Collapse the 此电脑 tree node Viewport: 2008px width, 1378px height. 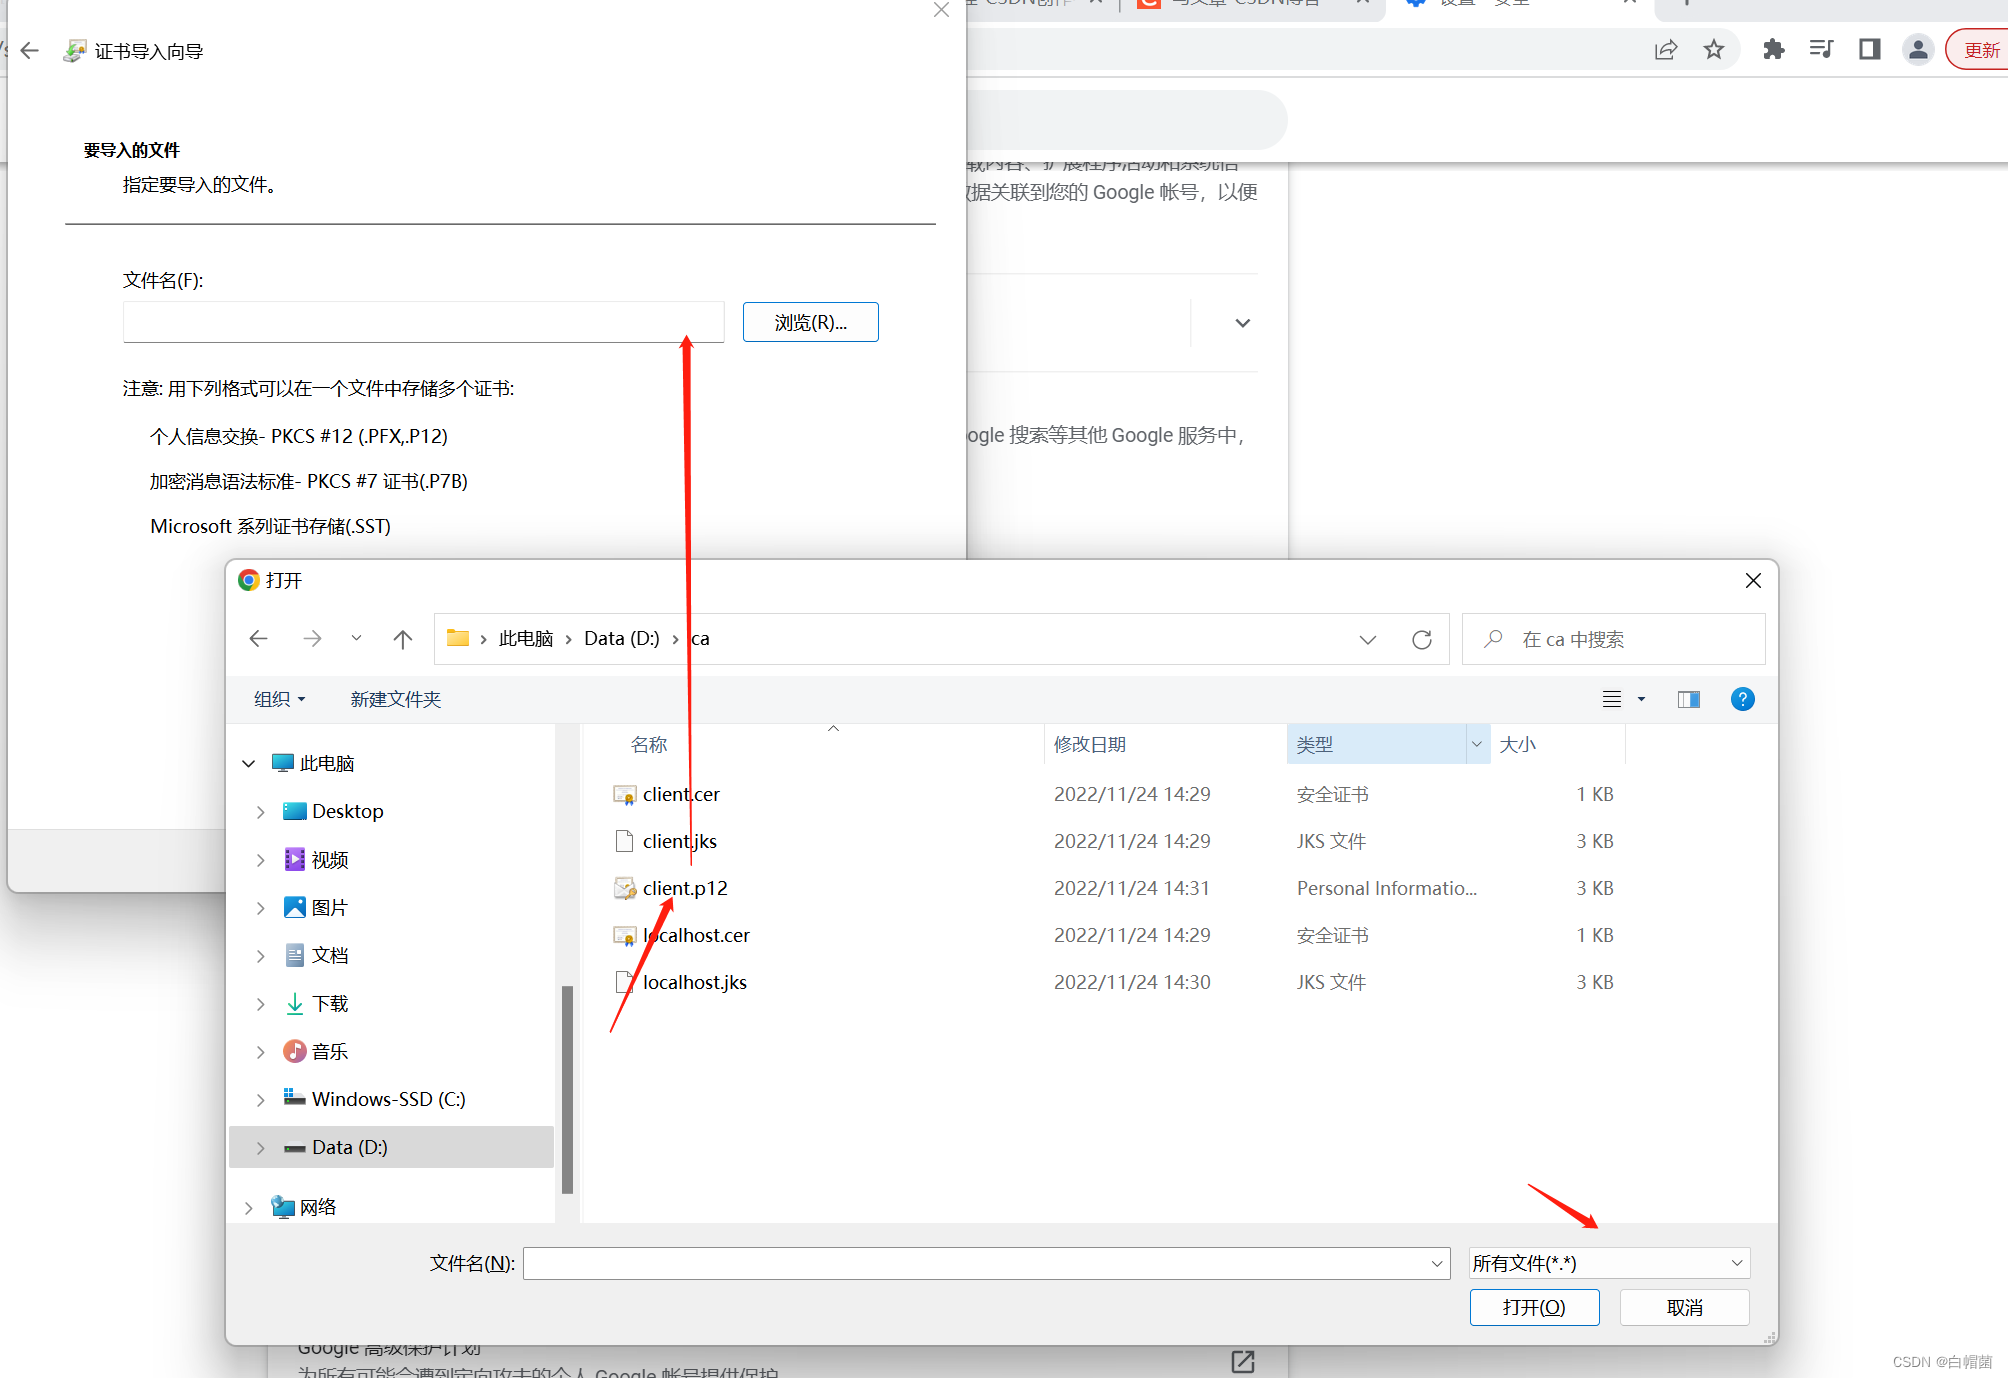tap(249, 764)
